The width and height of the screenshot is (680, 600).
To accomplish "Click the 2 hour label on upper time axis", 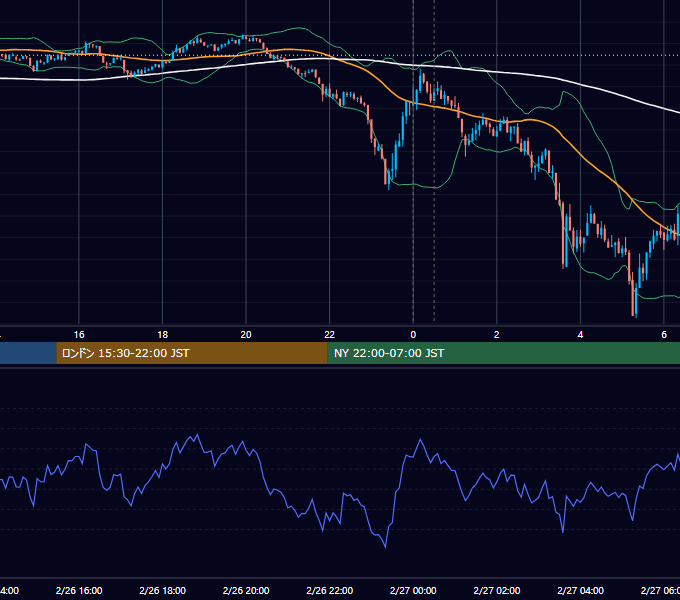I will (497, 335).
